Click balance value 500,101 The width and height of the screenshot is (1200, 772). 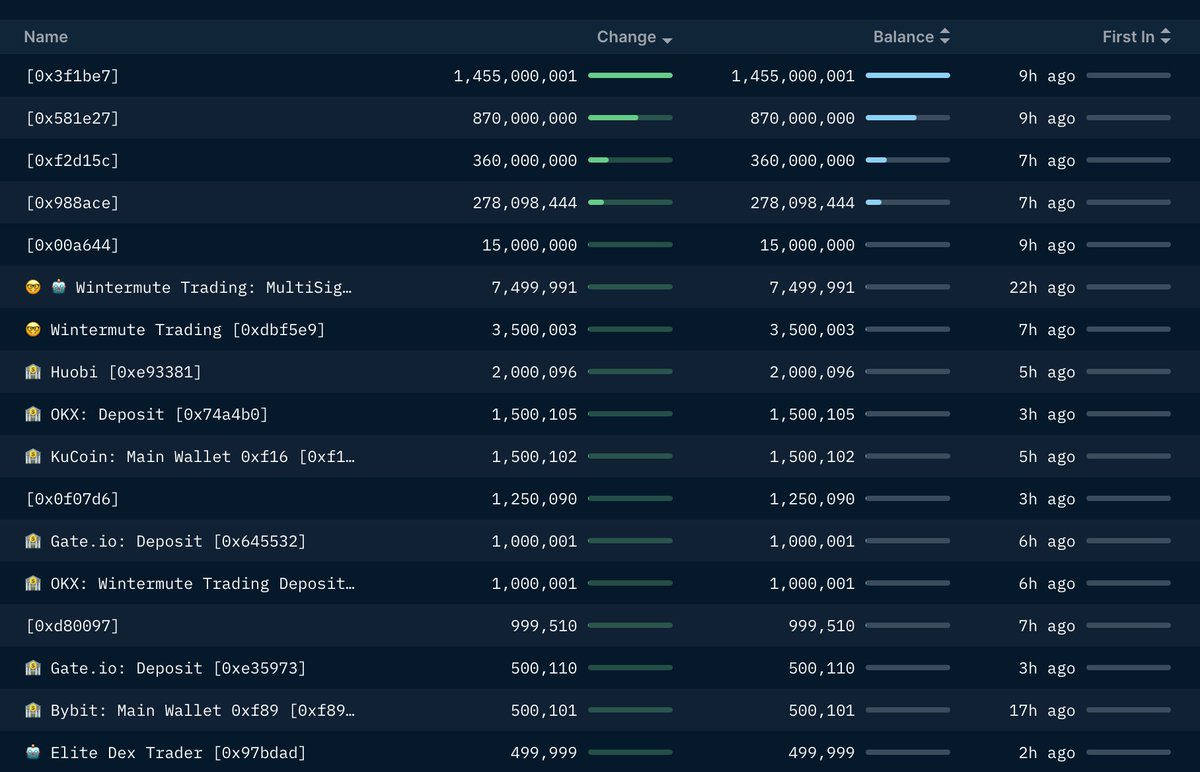tap(822, 711)
